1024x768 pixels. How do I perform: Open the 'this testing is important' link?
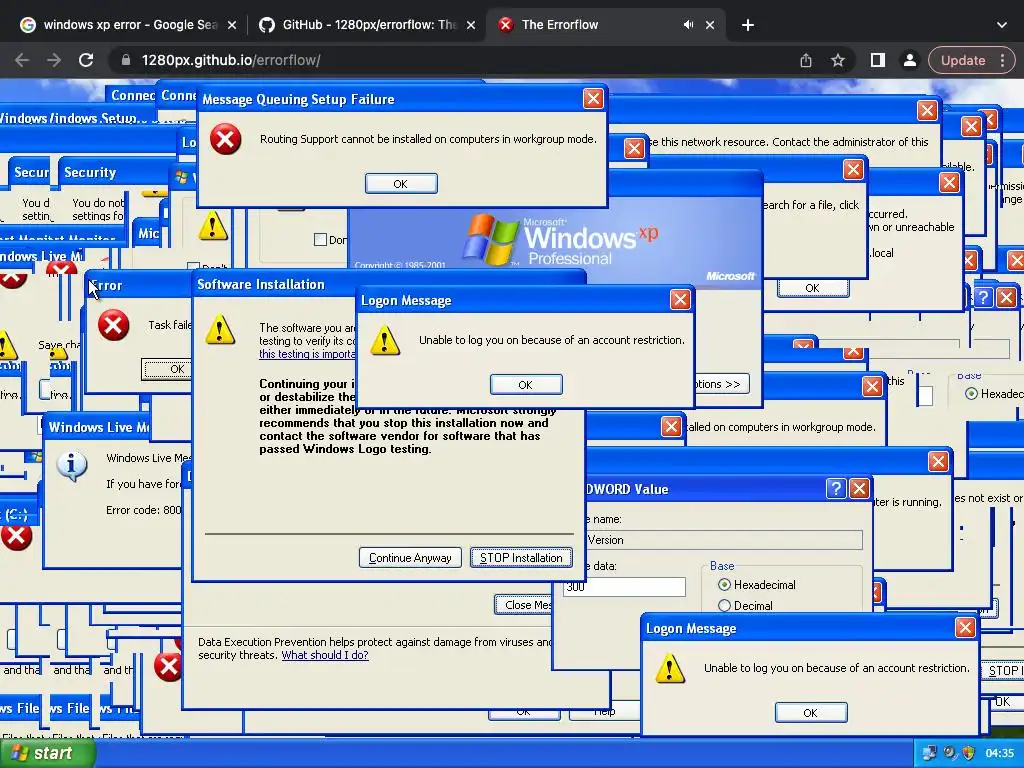click(x=307, y=354)
